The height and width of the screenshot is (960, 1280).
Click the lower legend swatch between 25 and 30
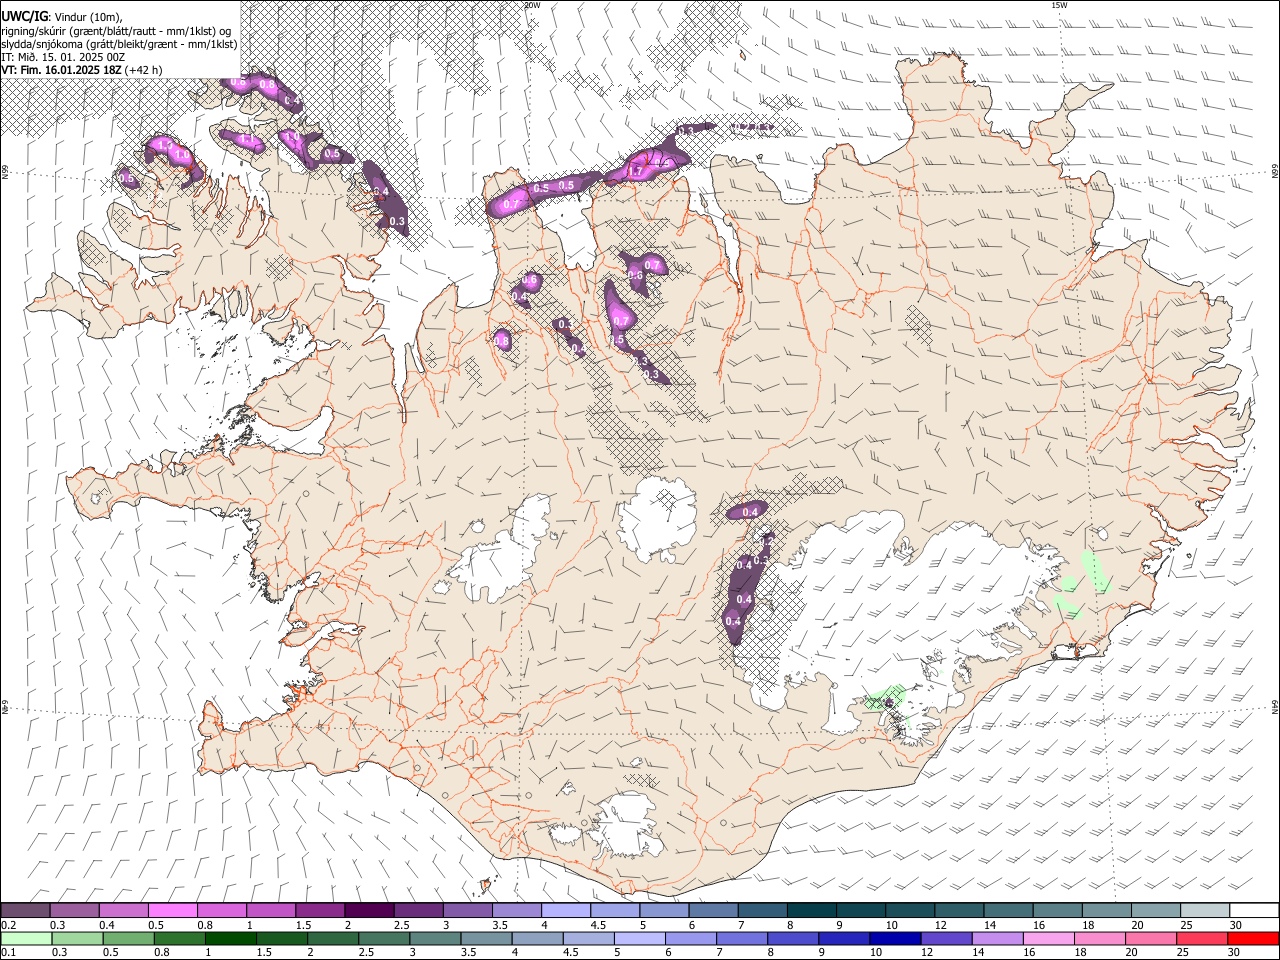[1201, 939]
